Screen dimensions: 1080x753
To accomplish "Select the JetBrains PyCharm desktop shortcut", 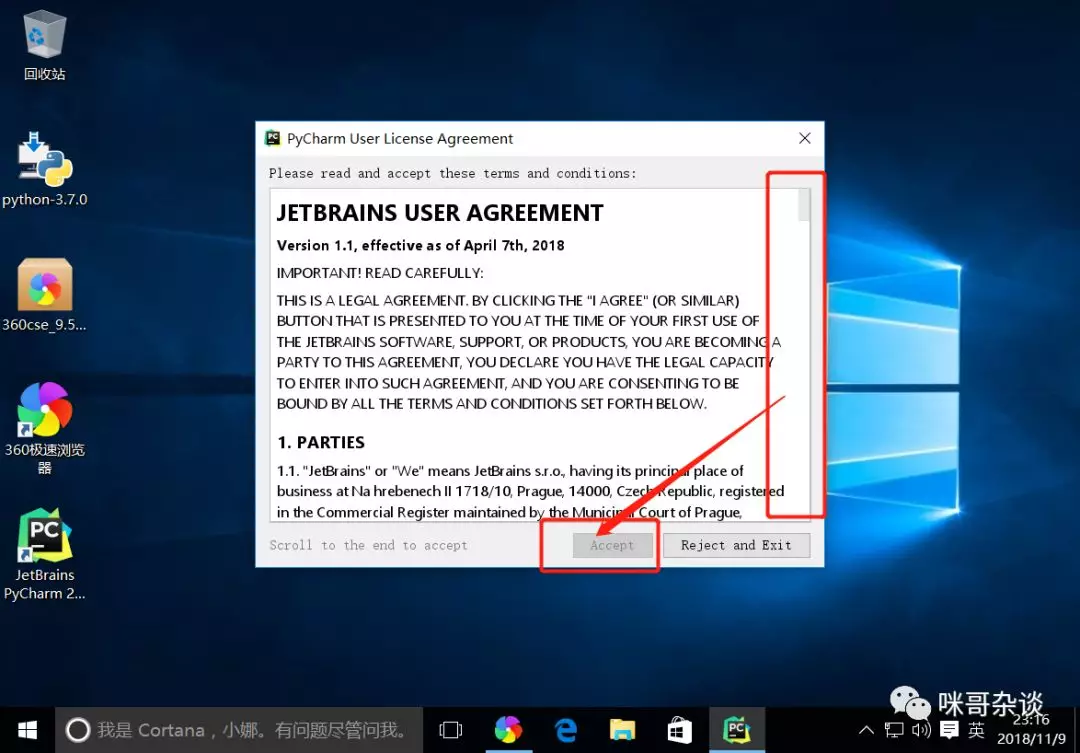I will tap(45, 554).
